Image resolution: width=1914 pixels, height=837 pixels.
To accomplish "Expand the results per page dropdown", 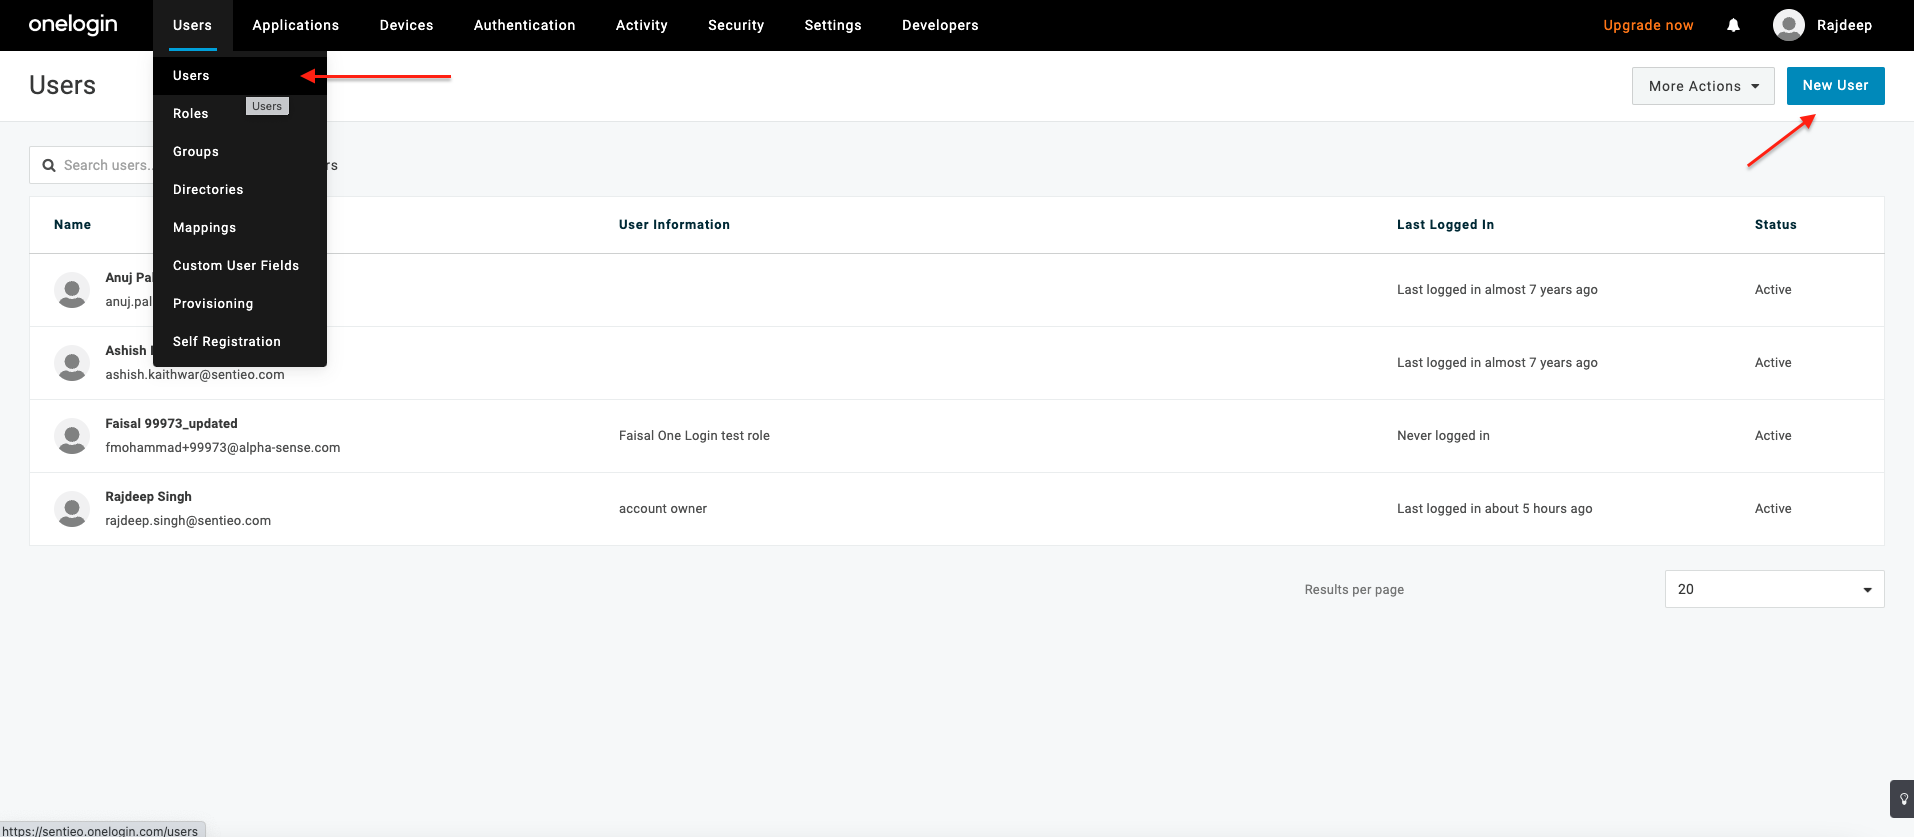I will 1773,589.
